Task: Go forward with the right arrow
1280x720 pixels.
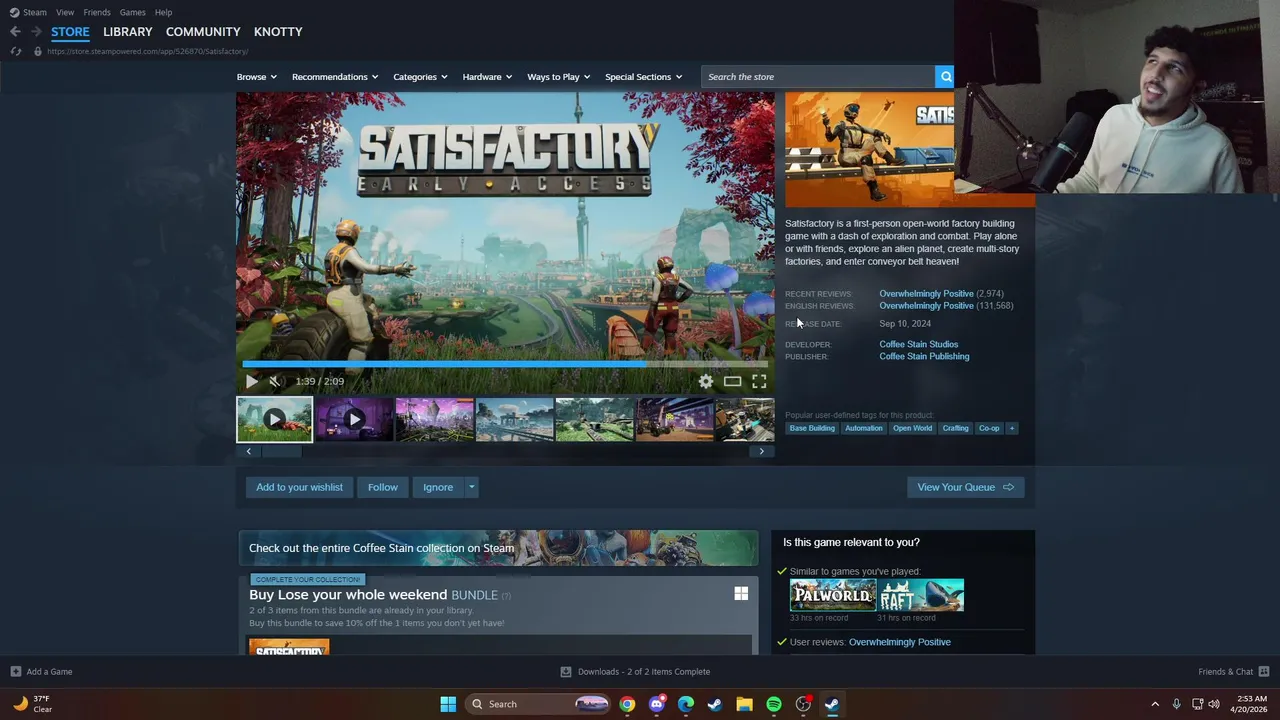Action: coord(36,32)
